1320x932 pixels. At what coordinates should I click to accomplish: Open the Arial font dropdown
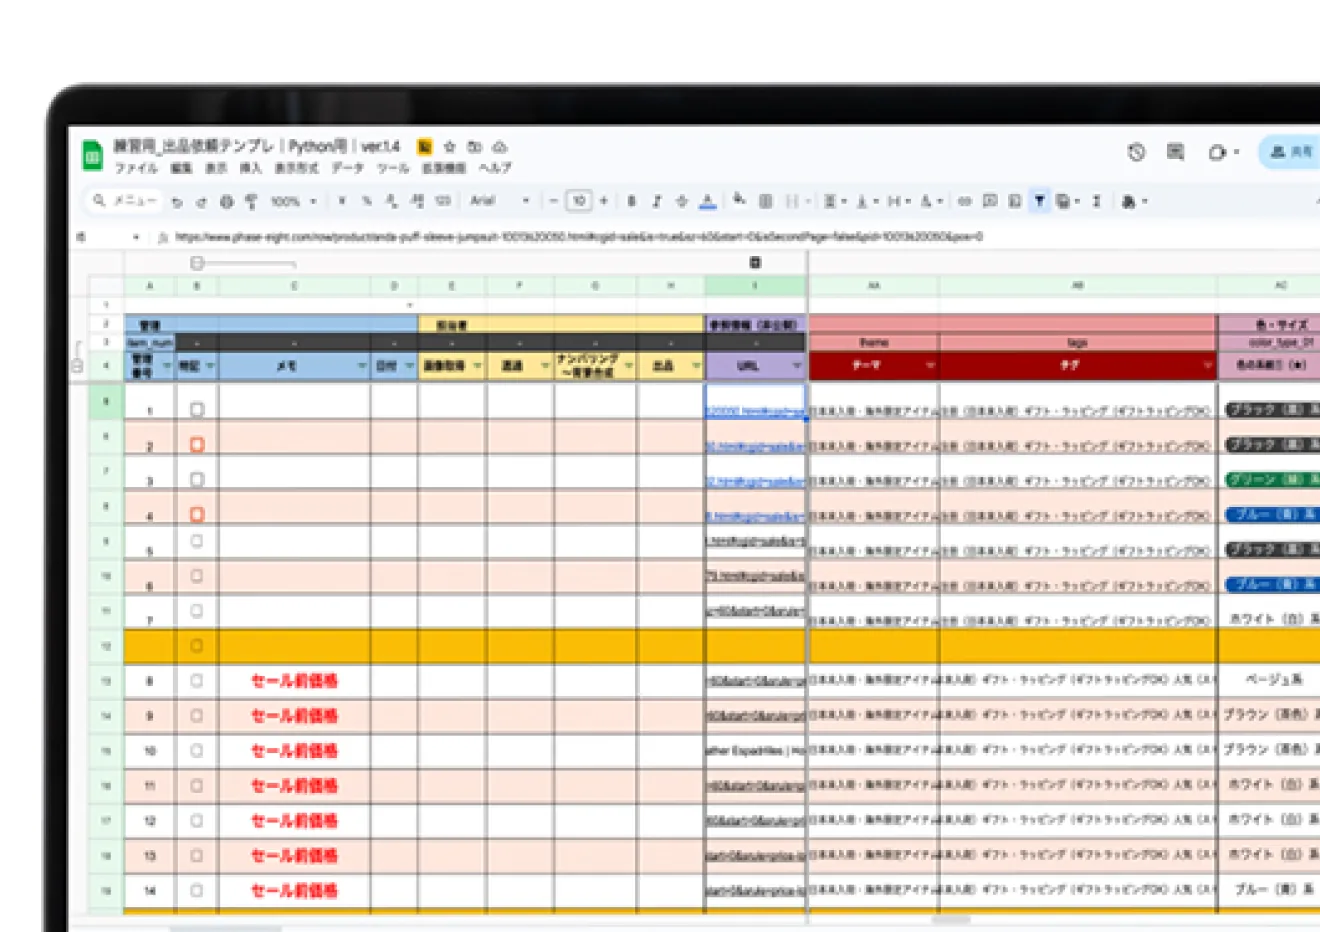tap(499, 201)
